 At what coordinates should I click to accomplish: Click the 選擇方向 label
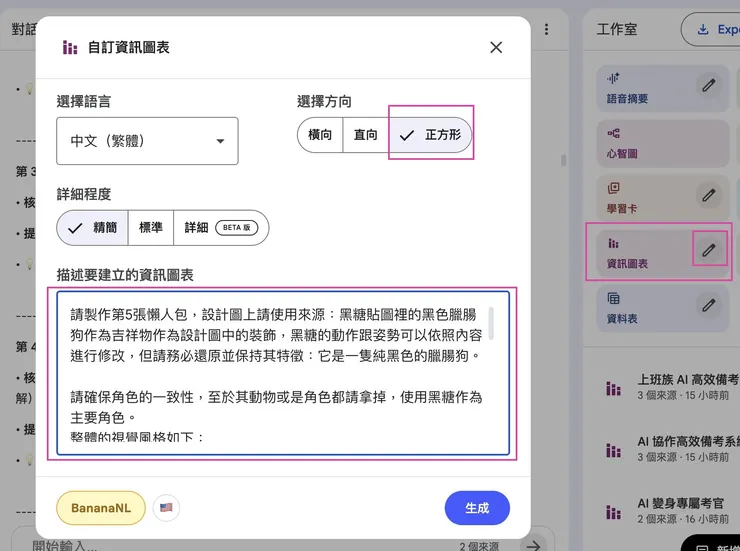tap(324, 101)
